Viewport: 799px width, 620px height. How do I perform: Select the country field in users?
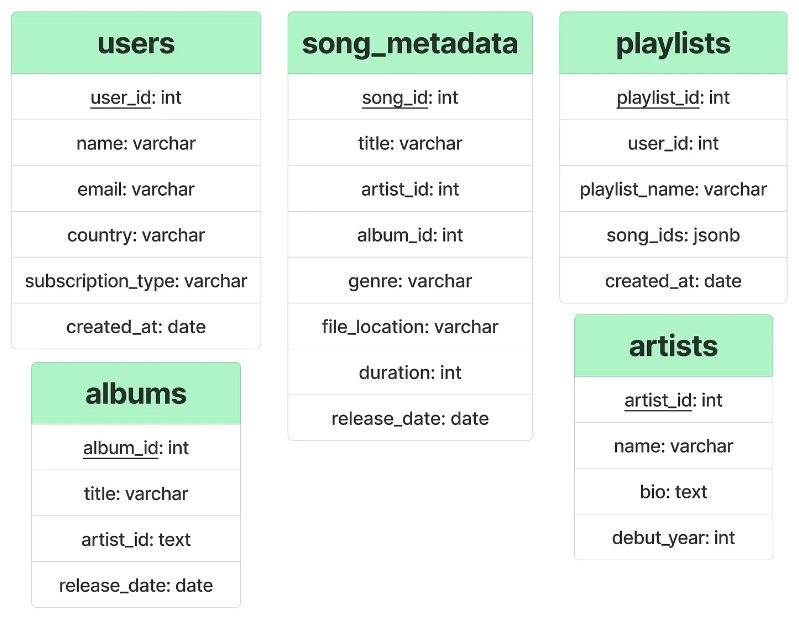pos(136,235)
